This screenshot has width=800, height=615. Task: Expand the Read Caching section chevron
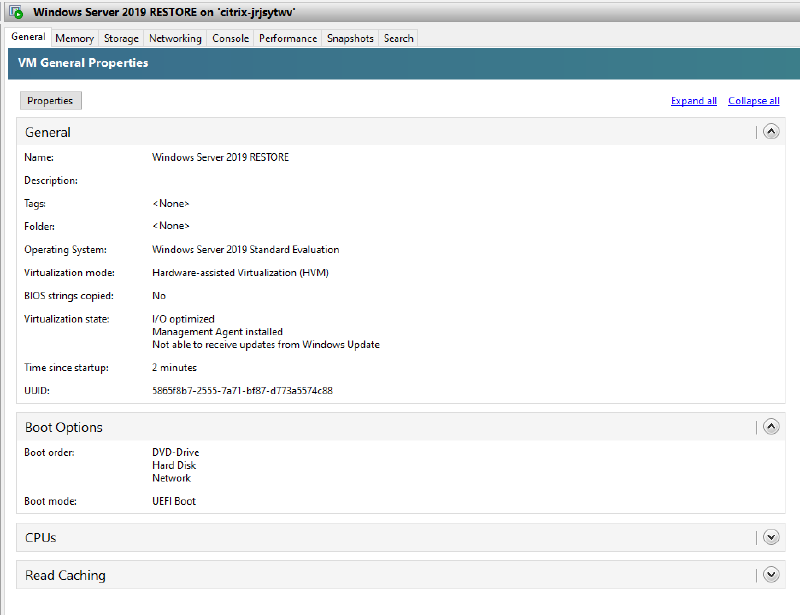tap(771, 575)
